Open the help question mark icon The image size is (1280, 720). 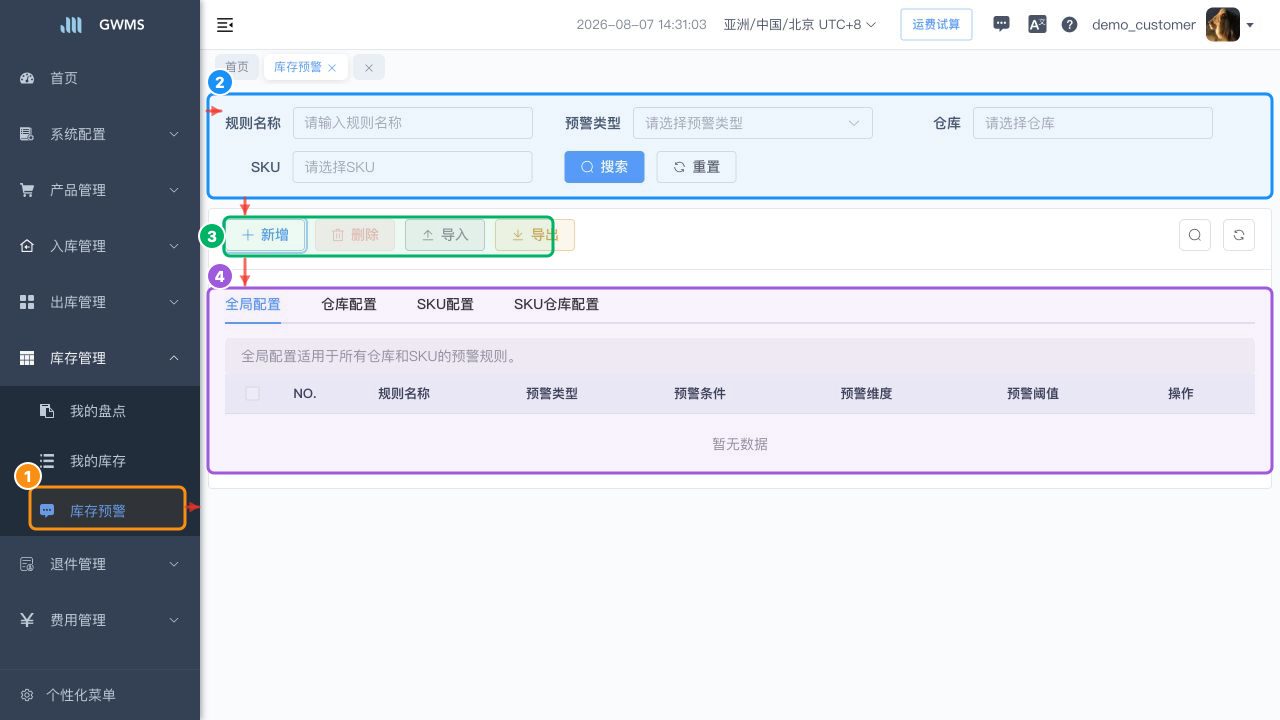pyautogui.click(x=1069, y=25)
